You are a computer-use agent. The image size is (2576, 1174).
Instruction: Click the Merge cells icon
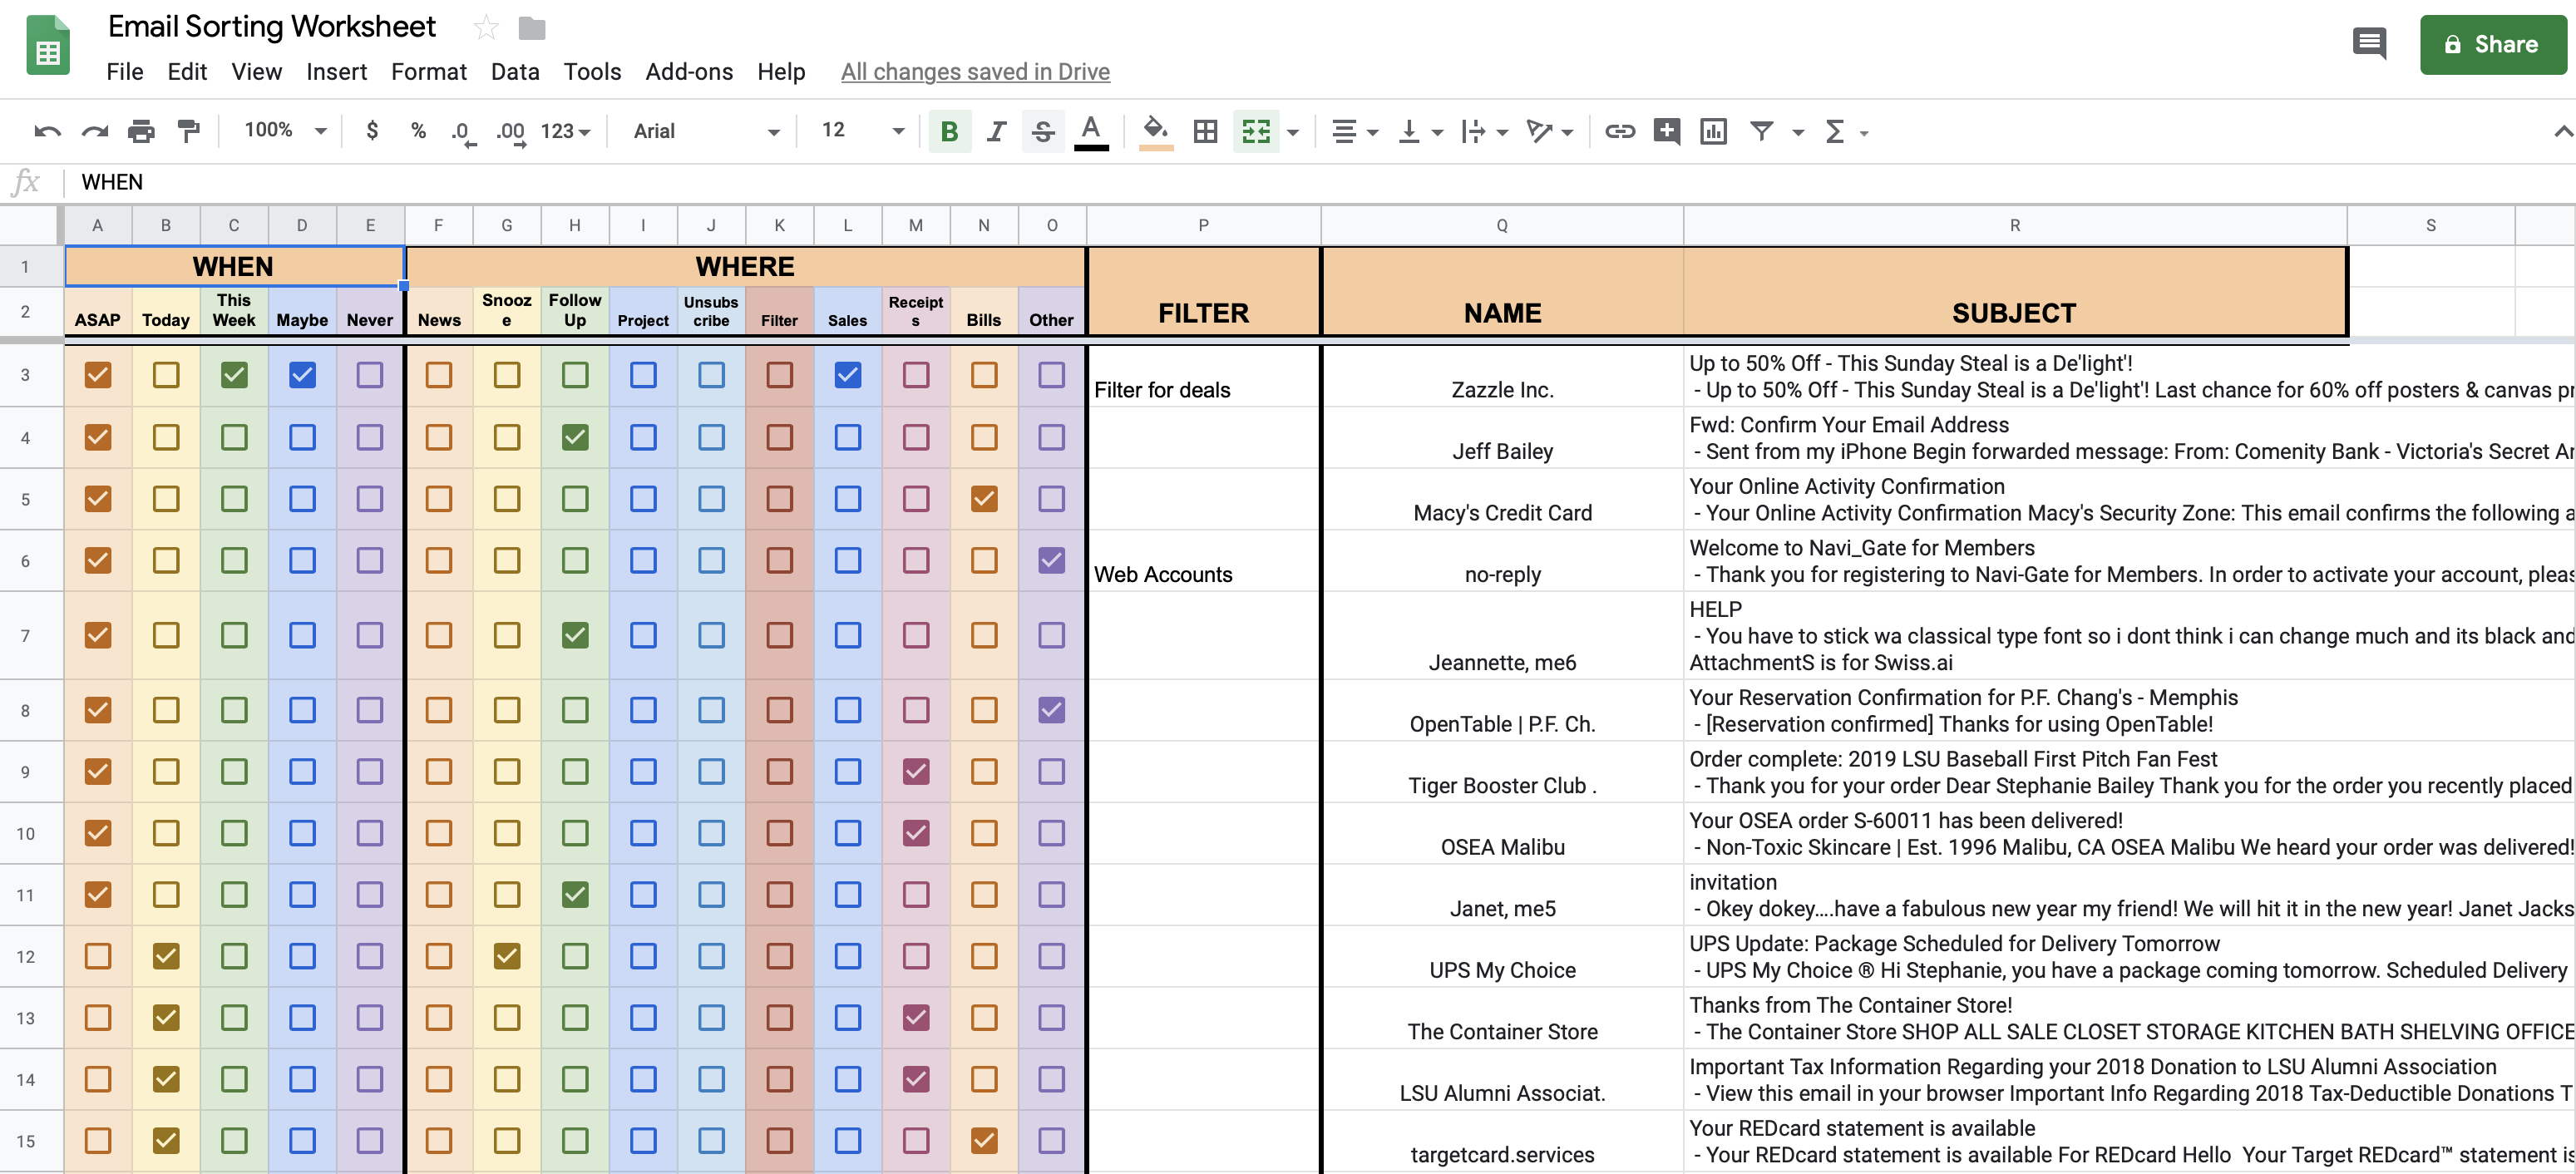pos(1256,131)
